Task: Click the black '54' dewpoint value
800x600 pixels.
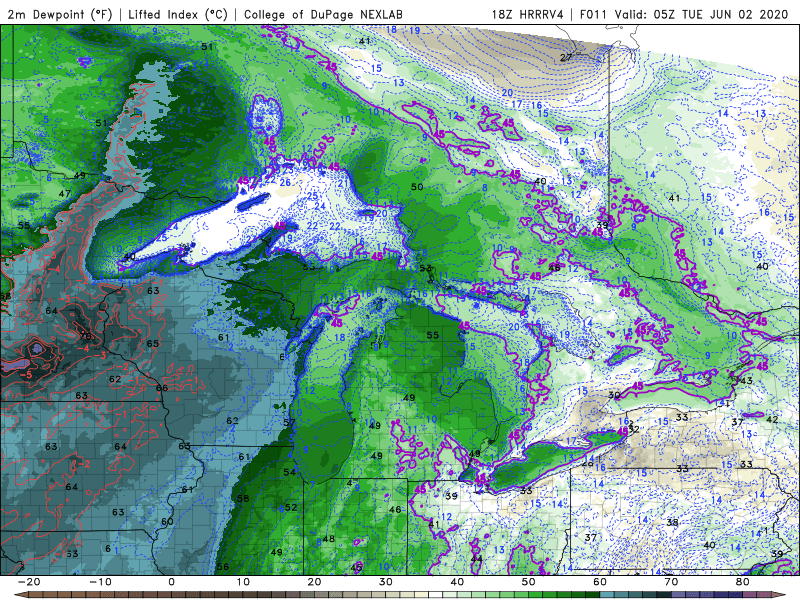Action: point(289,472)
